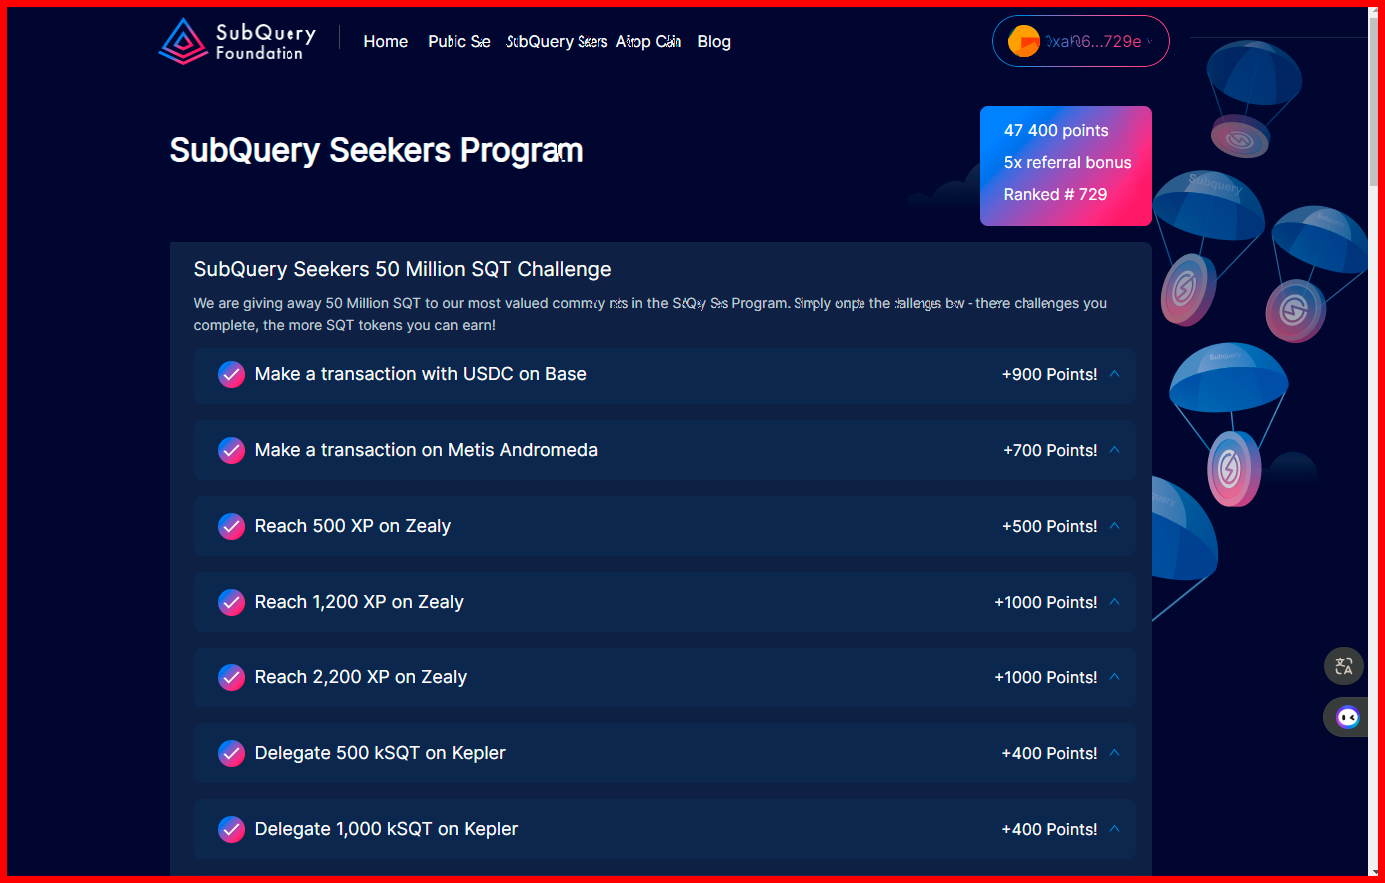Select the 'Reach 1,200 XP on Zealy' title
The width and height of the screenshot is (1385, 883).
tap(359, 602)
